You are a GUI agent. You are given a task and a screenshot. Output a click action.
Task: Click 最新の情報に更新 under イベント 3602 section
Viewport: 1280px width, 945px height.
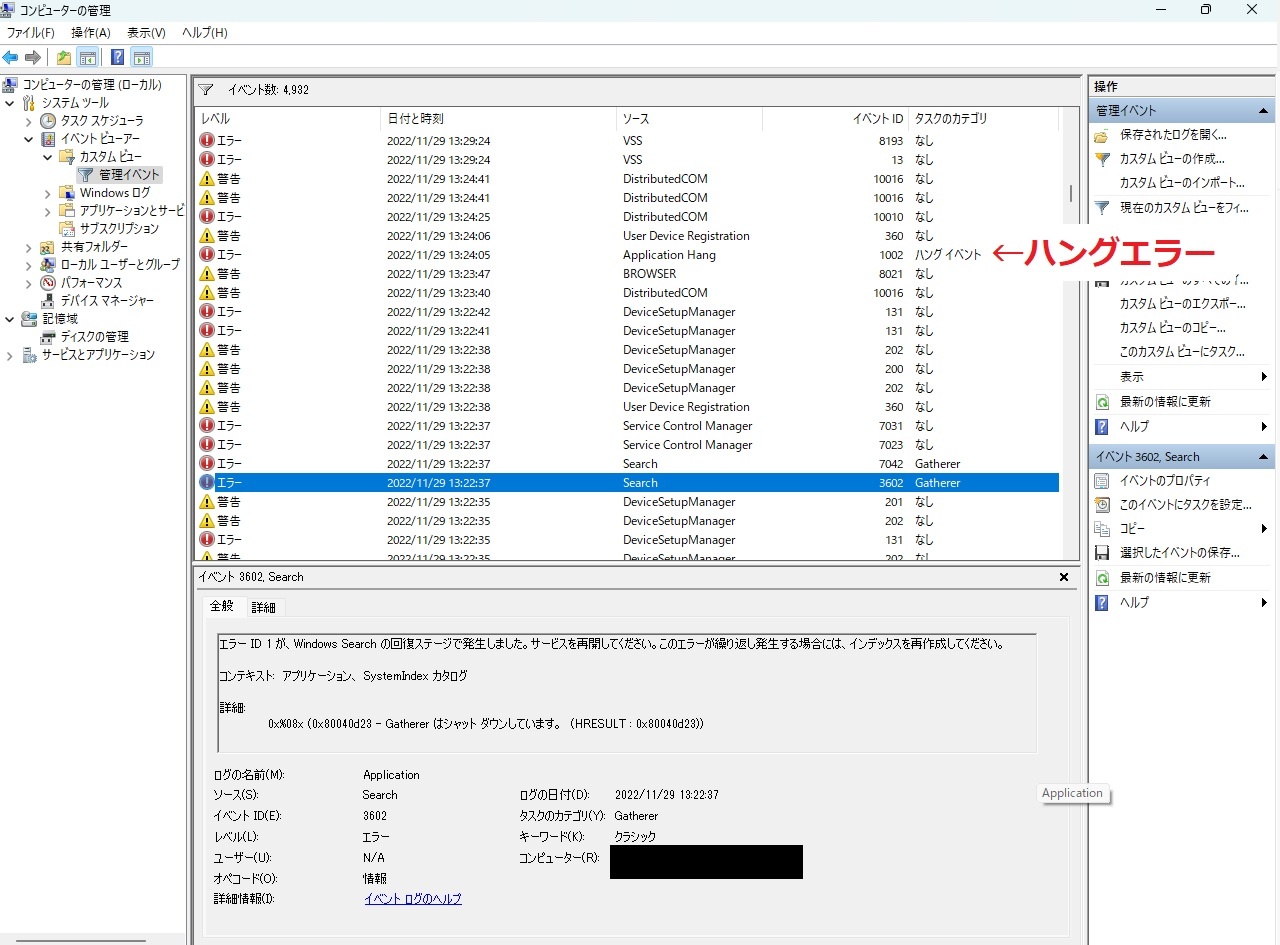coord(1165,578)
